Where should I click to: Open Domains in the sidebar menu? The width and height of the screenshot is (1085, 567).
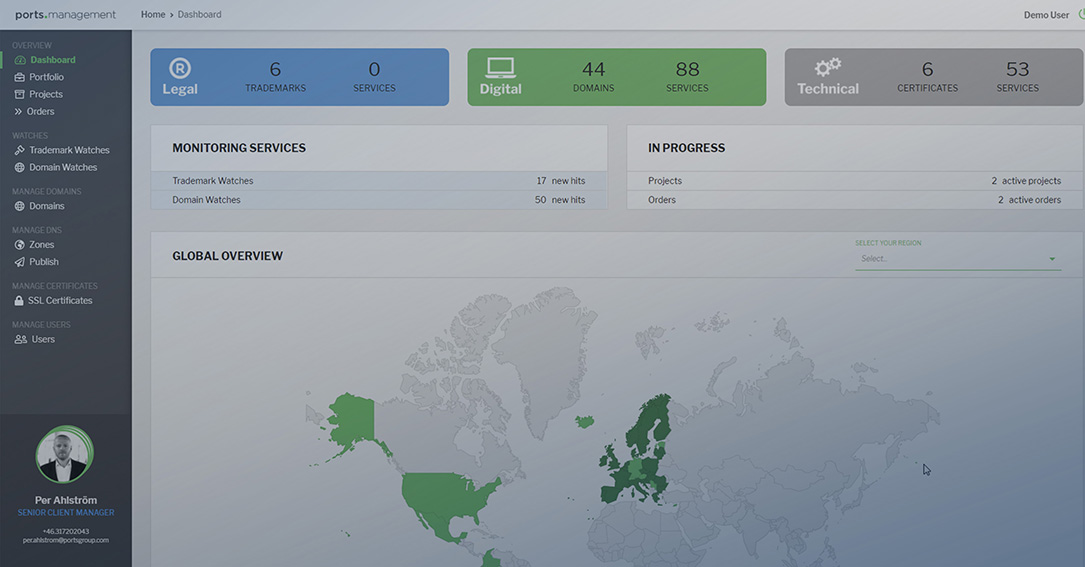[46, 206]
